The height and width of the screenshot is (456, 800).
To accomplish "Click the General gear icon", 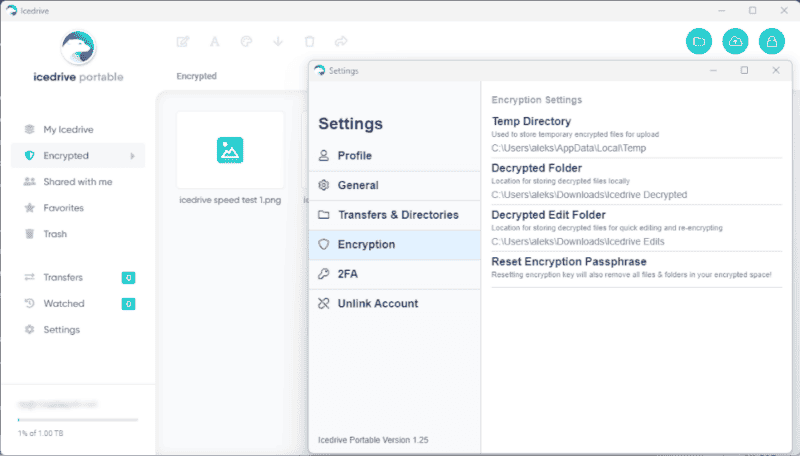I will tap(323, 185).
